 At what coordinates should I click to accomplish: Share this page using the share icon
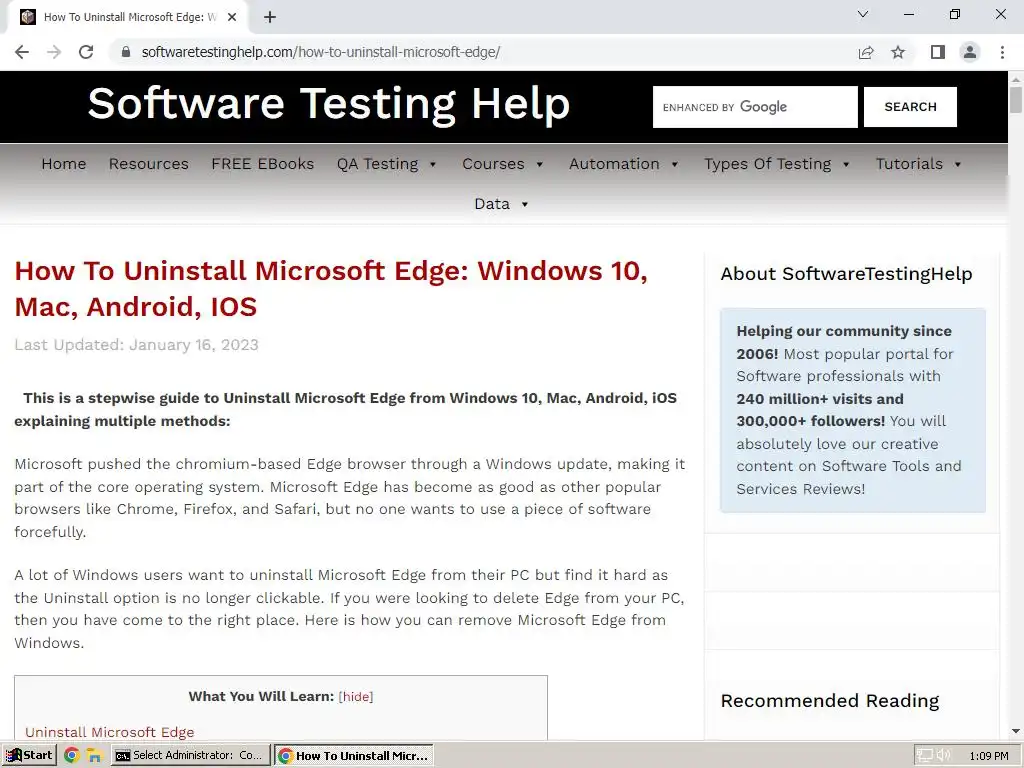(x=866, y=52)
